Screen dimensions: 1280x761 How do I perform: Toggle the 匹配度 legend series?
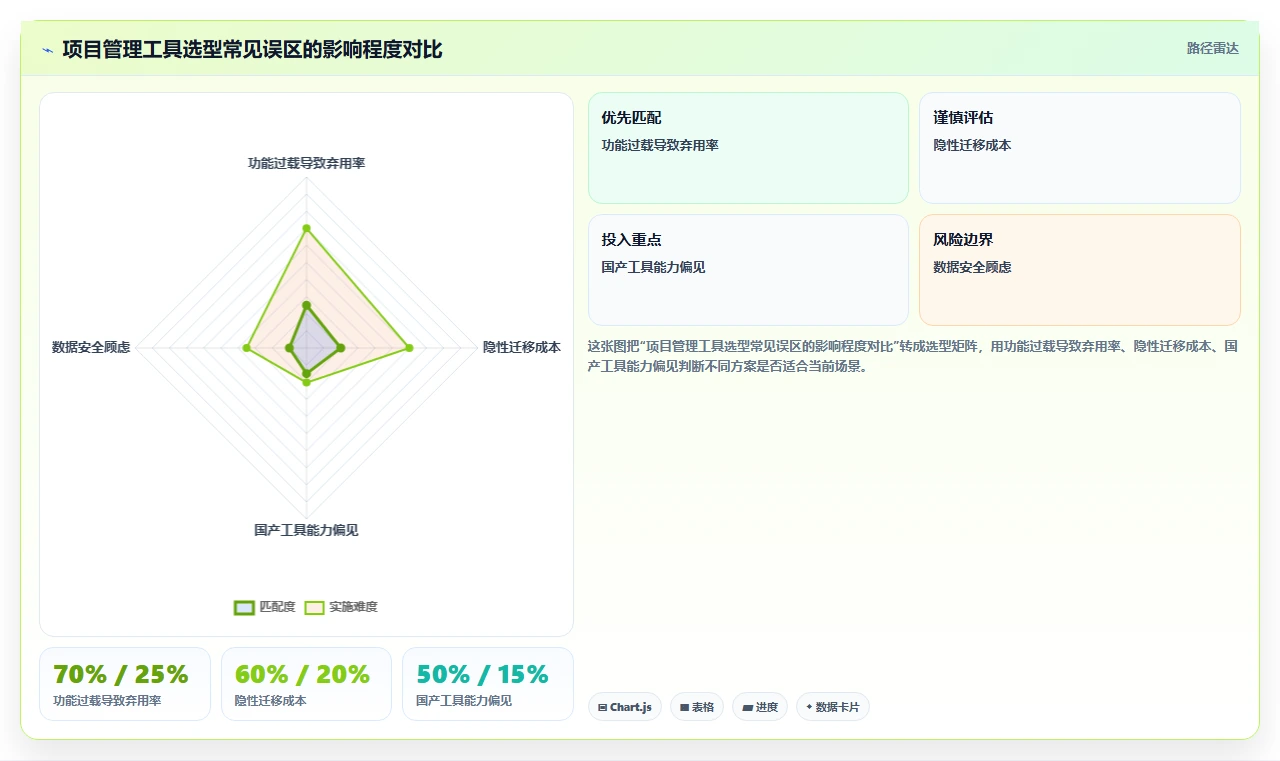click(265, 607)
